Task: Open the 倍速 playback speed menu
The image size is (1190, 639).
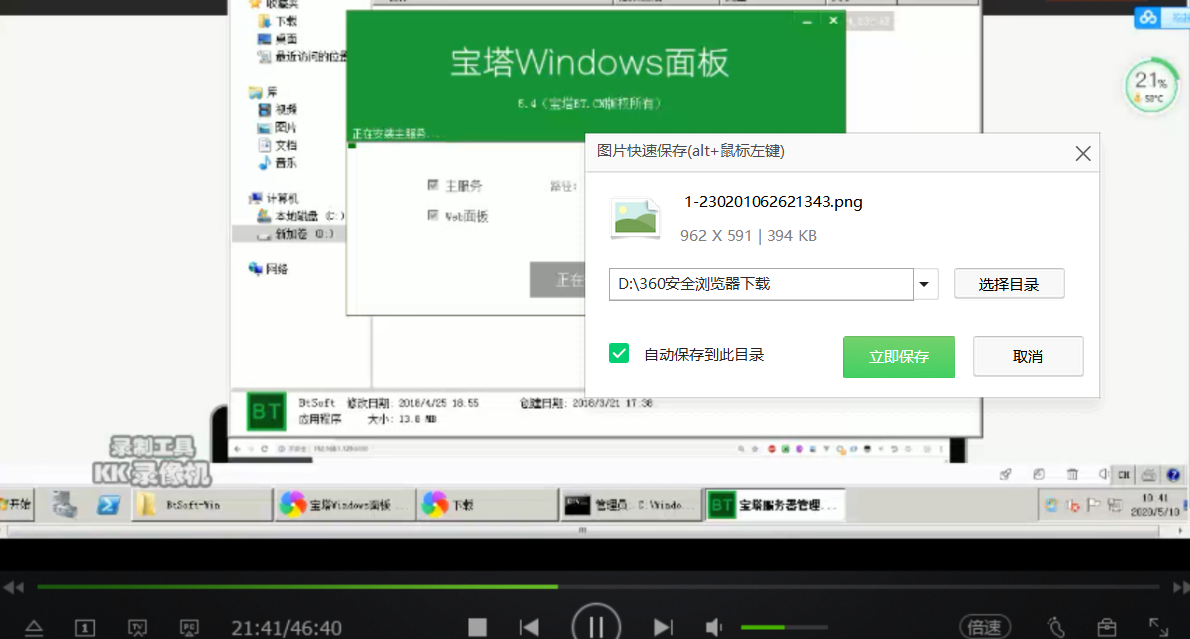Action: tap(984, 628)
